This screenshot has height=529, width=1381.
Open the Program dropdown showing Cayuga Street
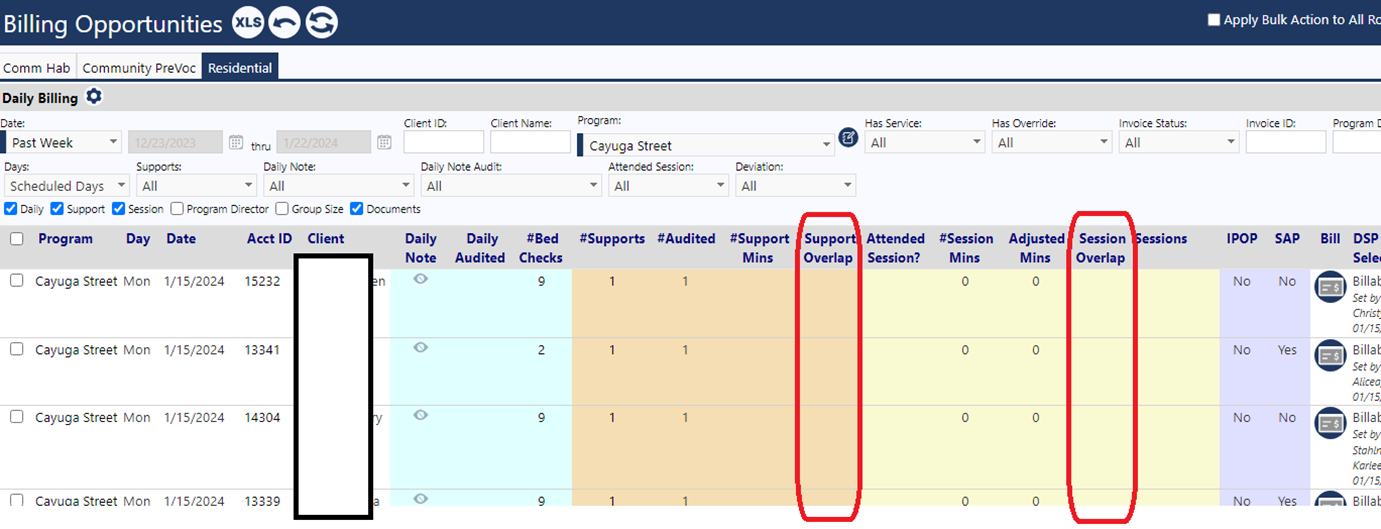706,145
